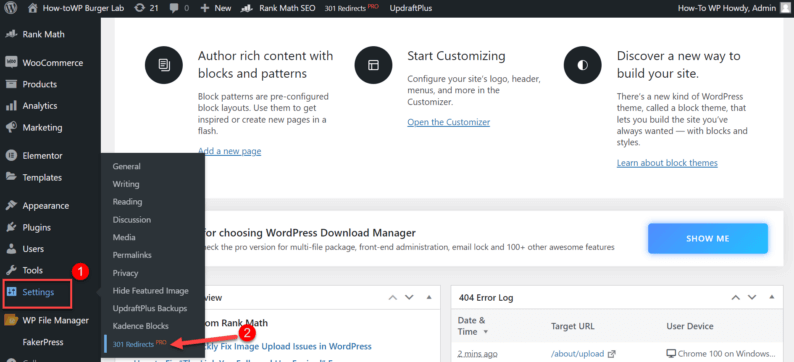
Task: Click the half-circle block theme icon
Action: point(583,65)
